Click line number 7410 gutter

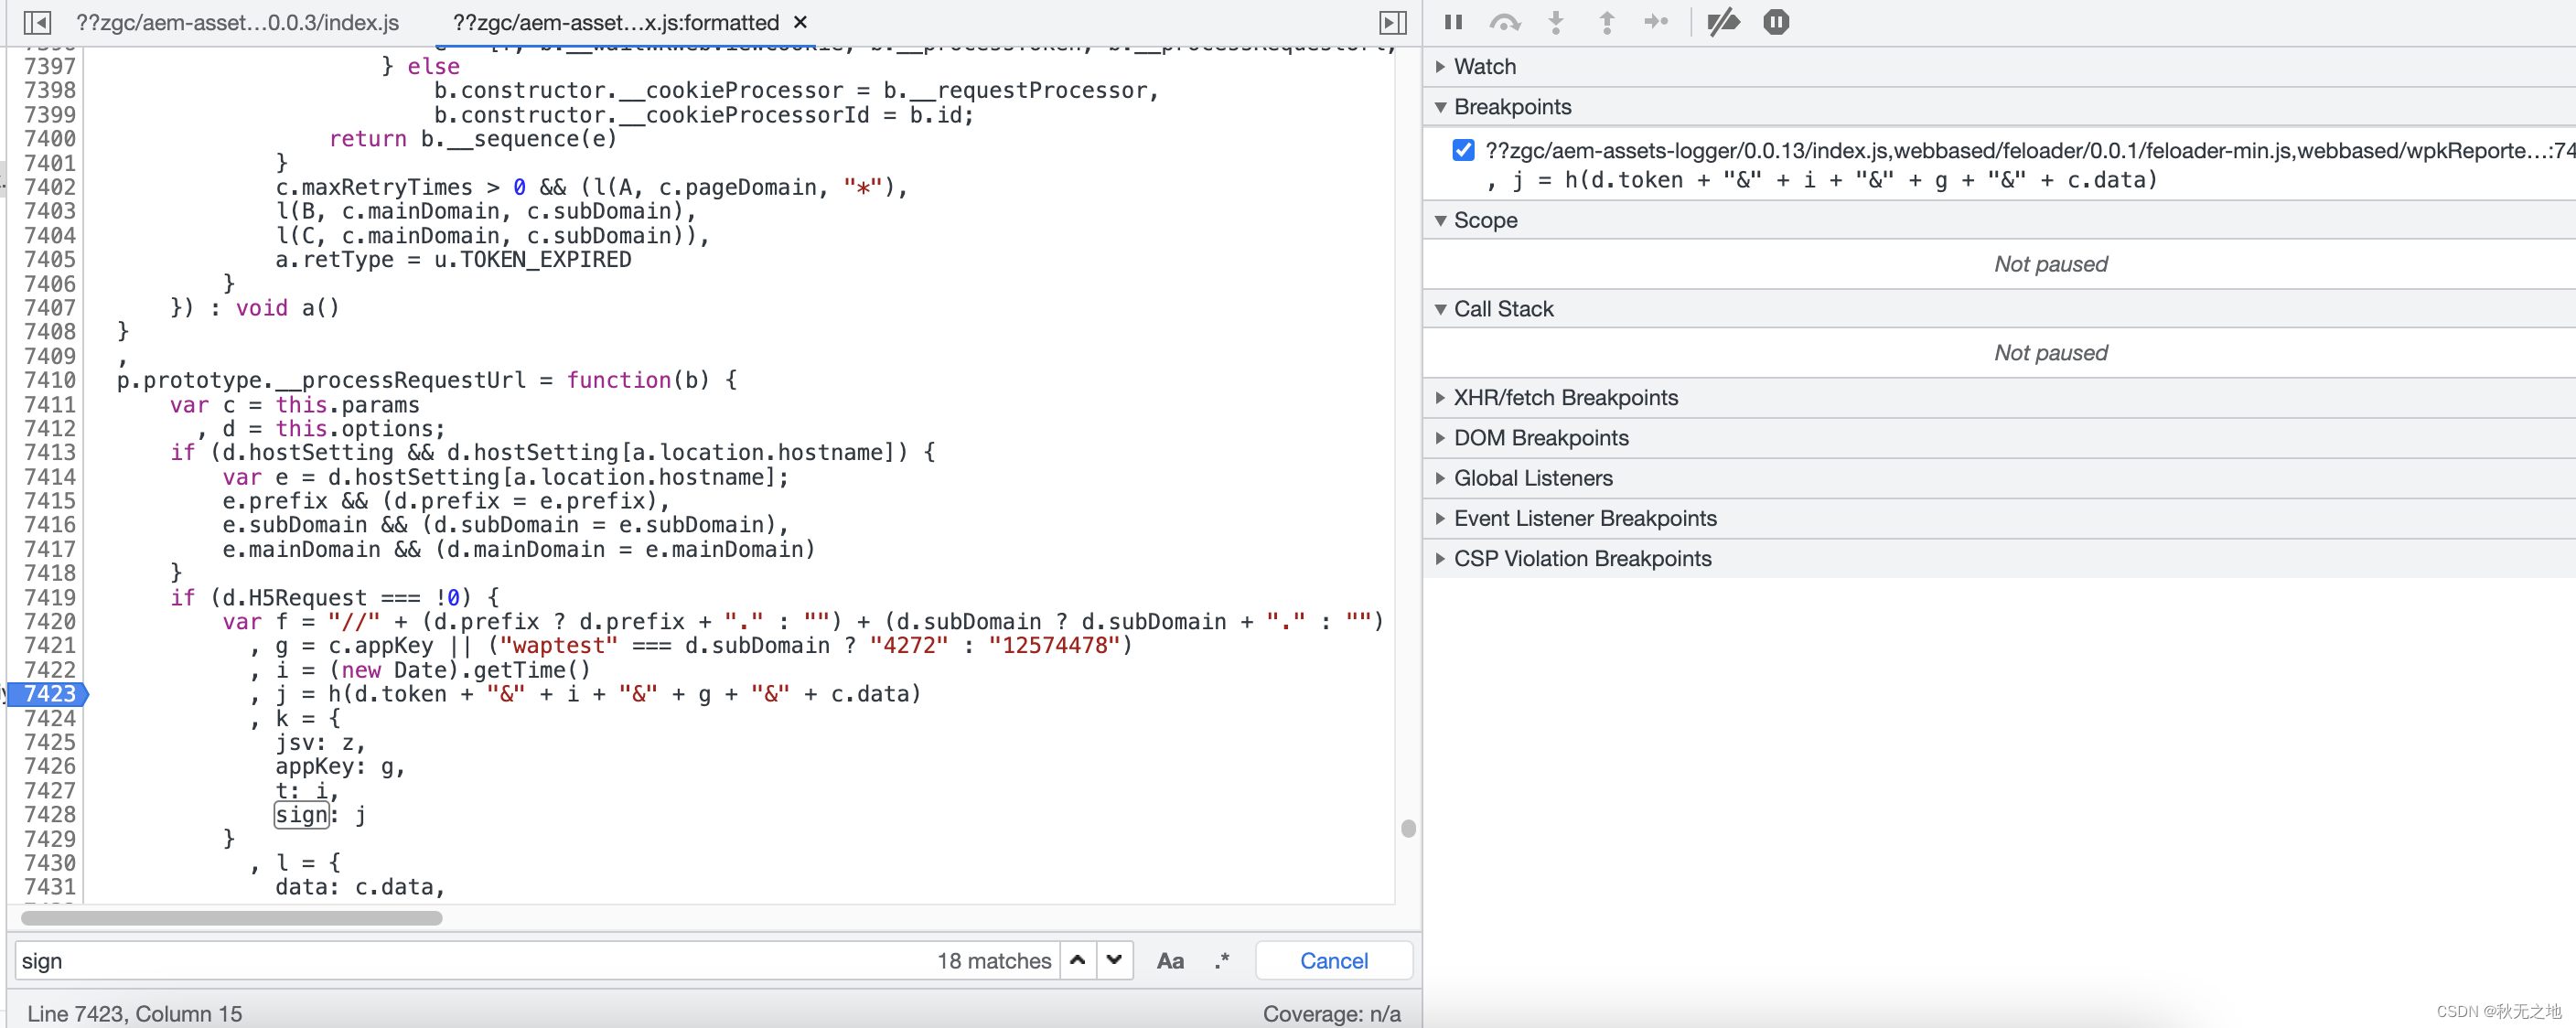click(49, 380)
